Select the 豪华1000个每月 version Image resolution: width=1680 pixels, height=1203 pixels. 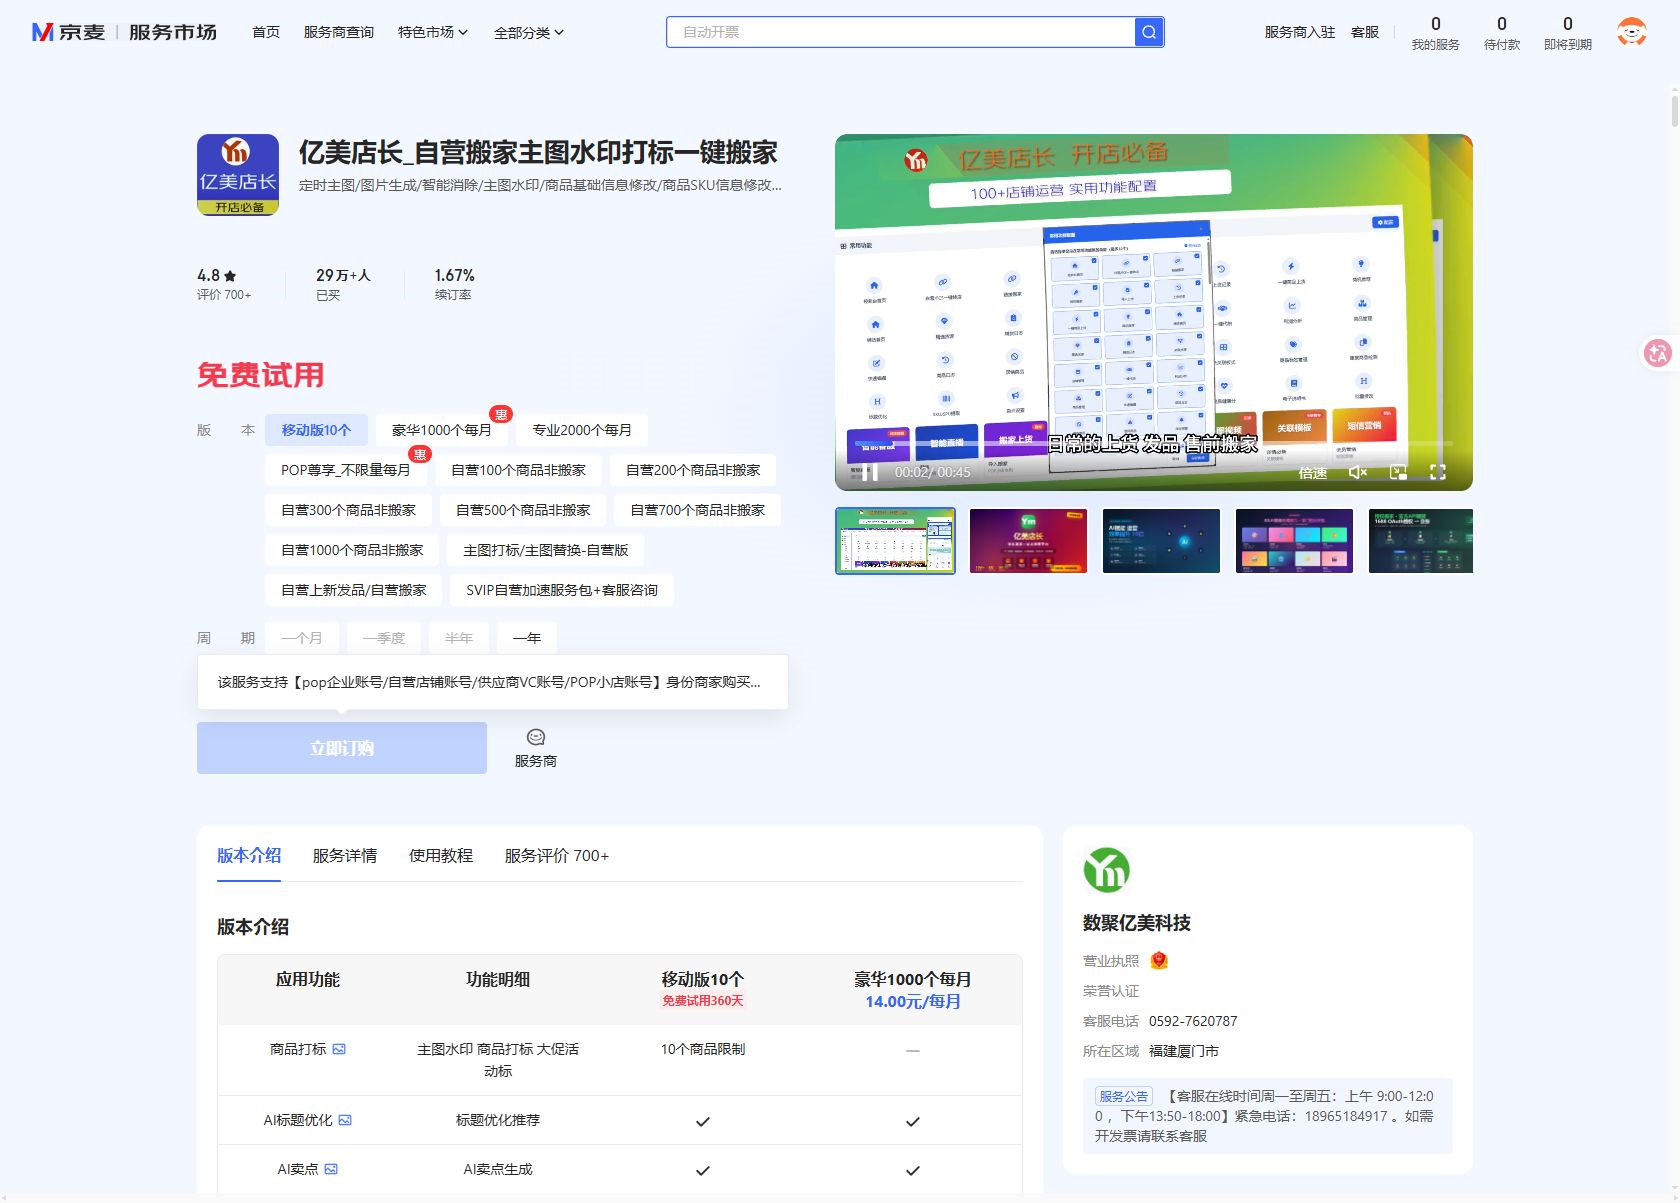[441, 430]
